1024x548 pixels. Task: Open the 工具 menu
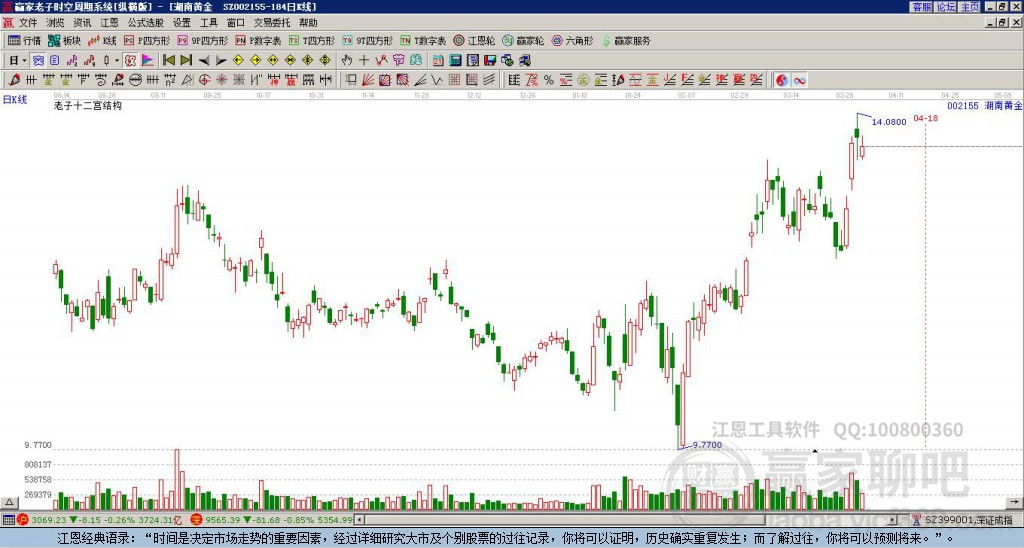click(x=208, y=23)
